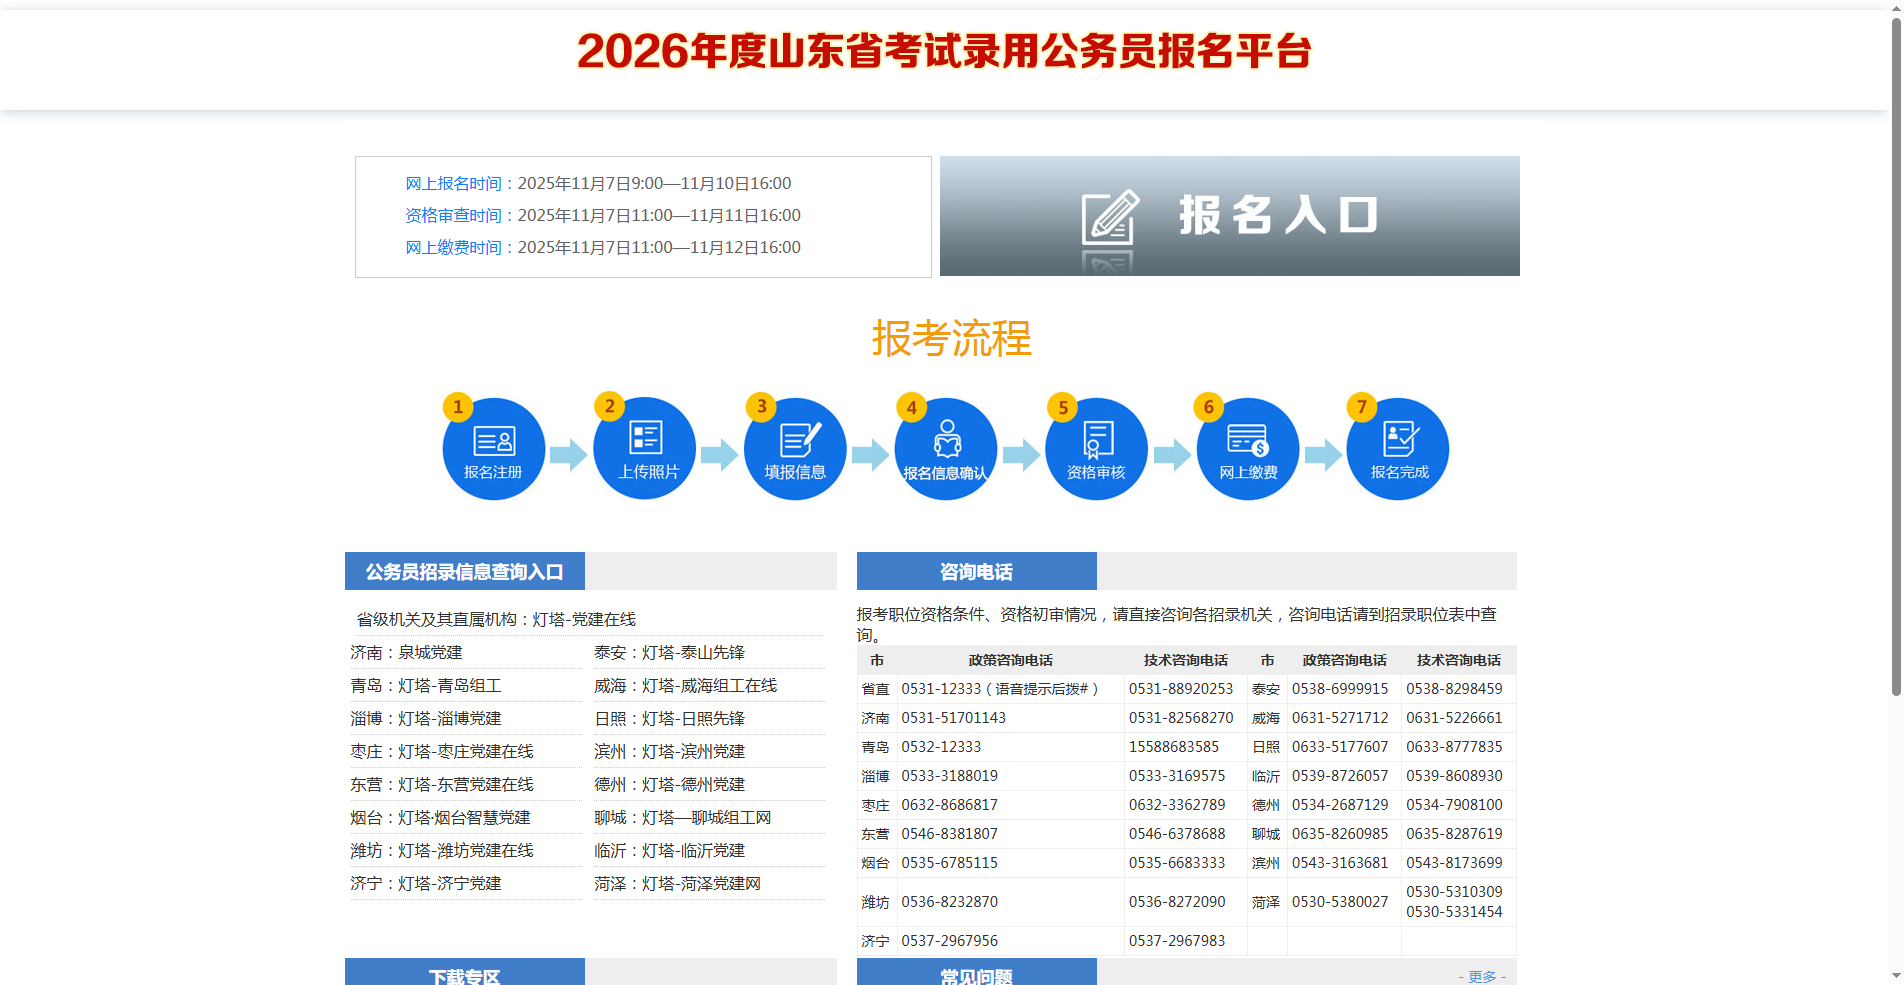Open the 网上缴费 step icon
This screenshot has height=985, width=1904.
pyautogui.click(x=1247, y=448)
